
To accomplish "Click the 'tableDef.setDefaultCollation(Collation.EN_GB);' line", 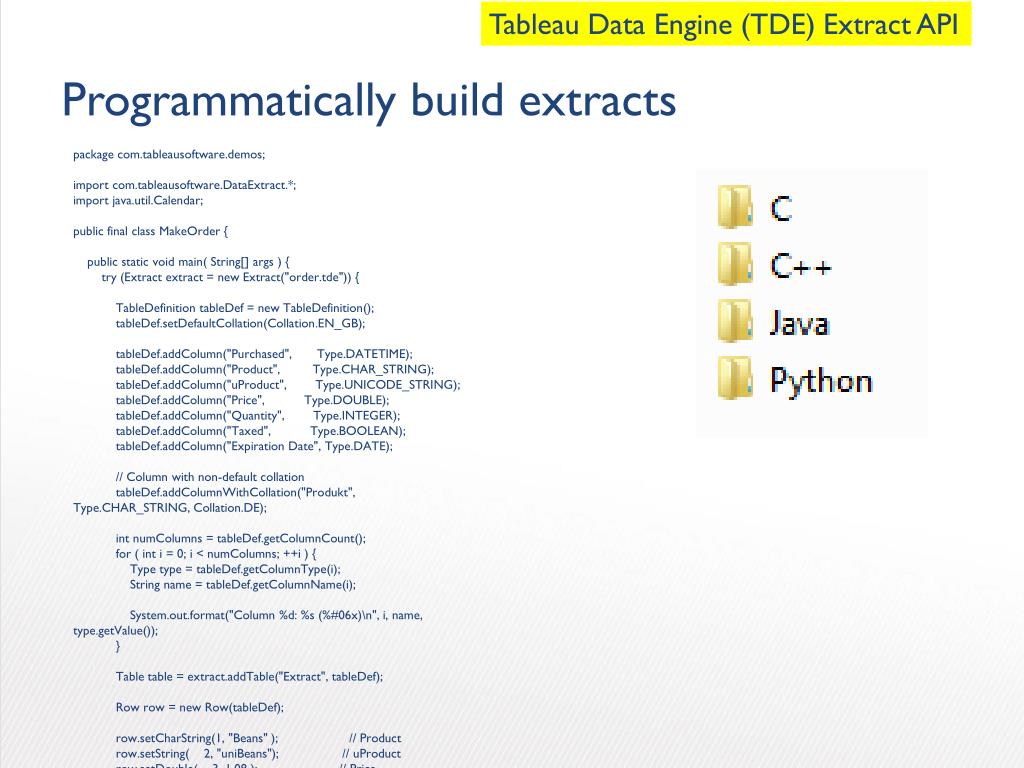I will point(240,323).
